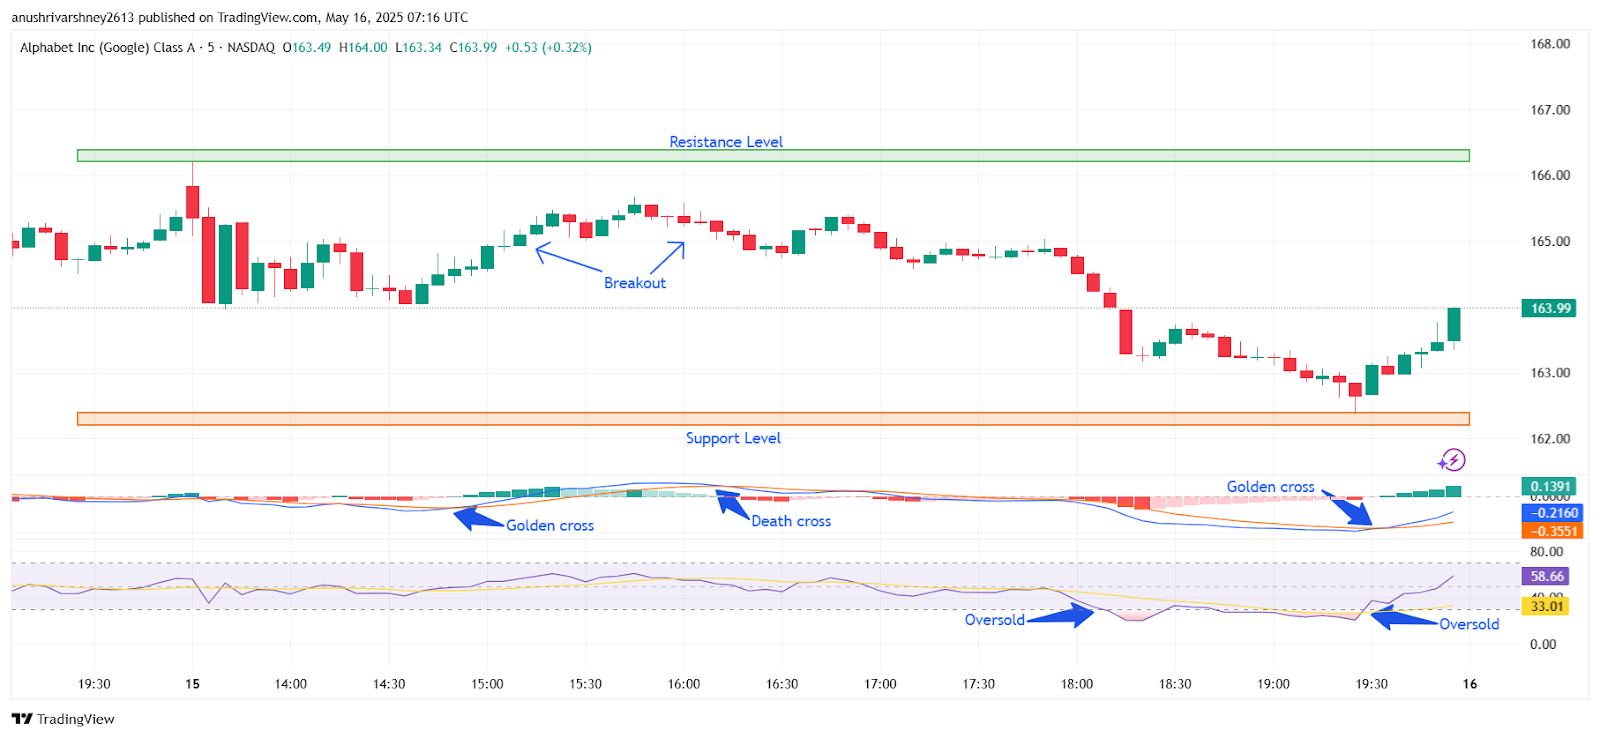Click the high price value H164.00
1600x738 pixels.
[363, 47]
